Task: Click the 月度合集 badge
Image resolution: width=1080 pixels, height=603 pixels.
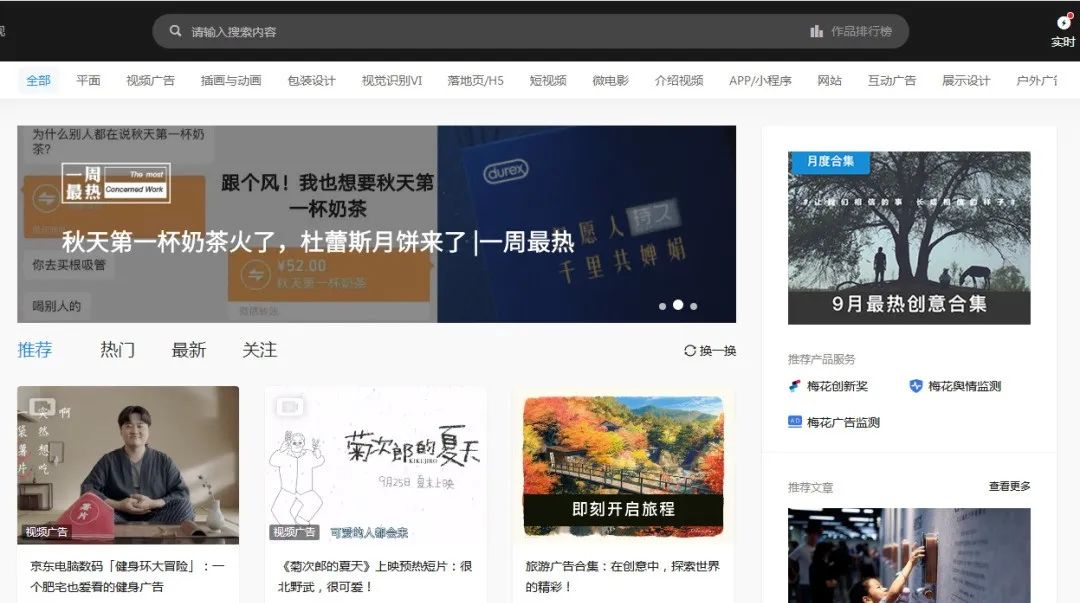Action: click(x=829, y=161)
